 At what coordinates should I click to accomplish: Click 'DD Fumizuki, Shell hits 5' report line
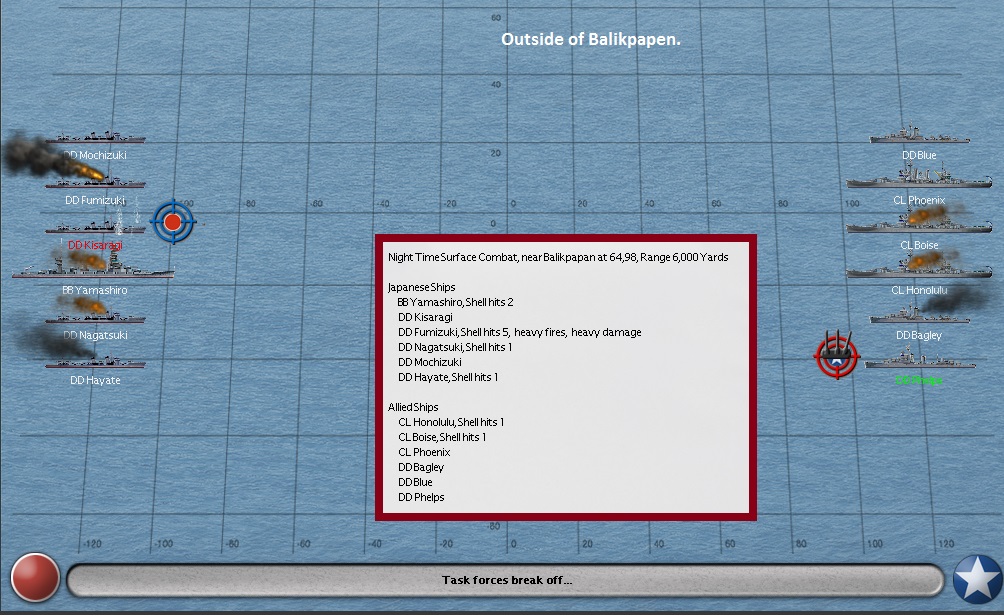(x=519, y=332)
